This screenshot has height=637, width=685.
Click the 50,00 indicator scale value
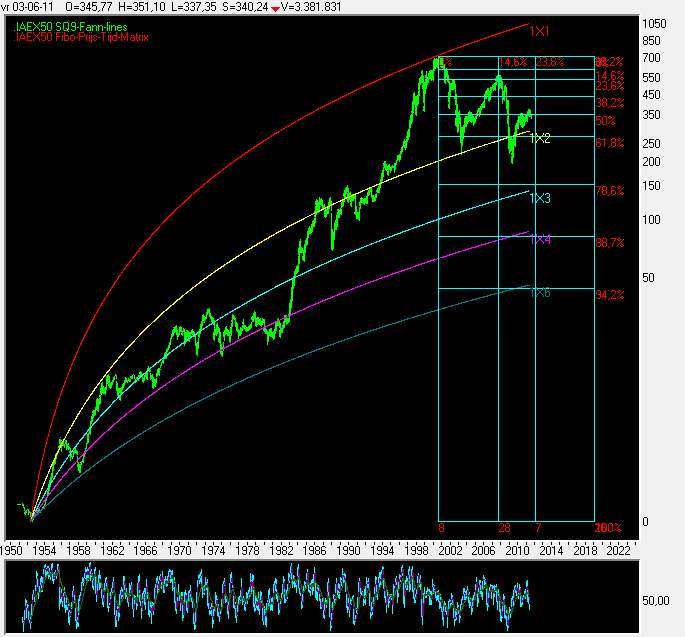point(656,601)
